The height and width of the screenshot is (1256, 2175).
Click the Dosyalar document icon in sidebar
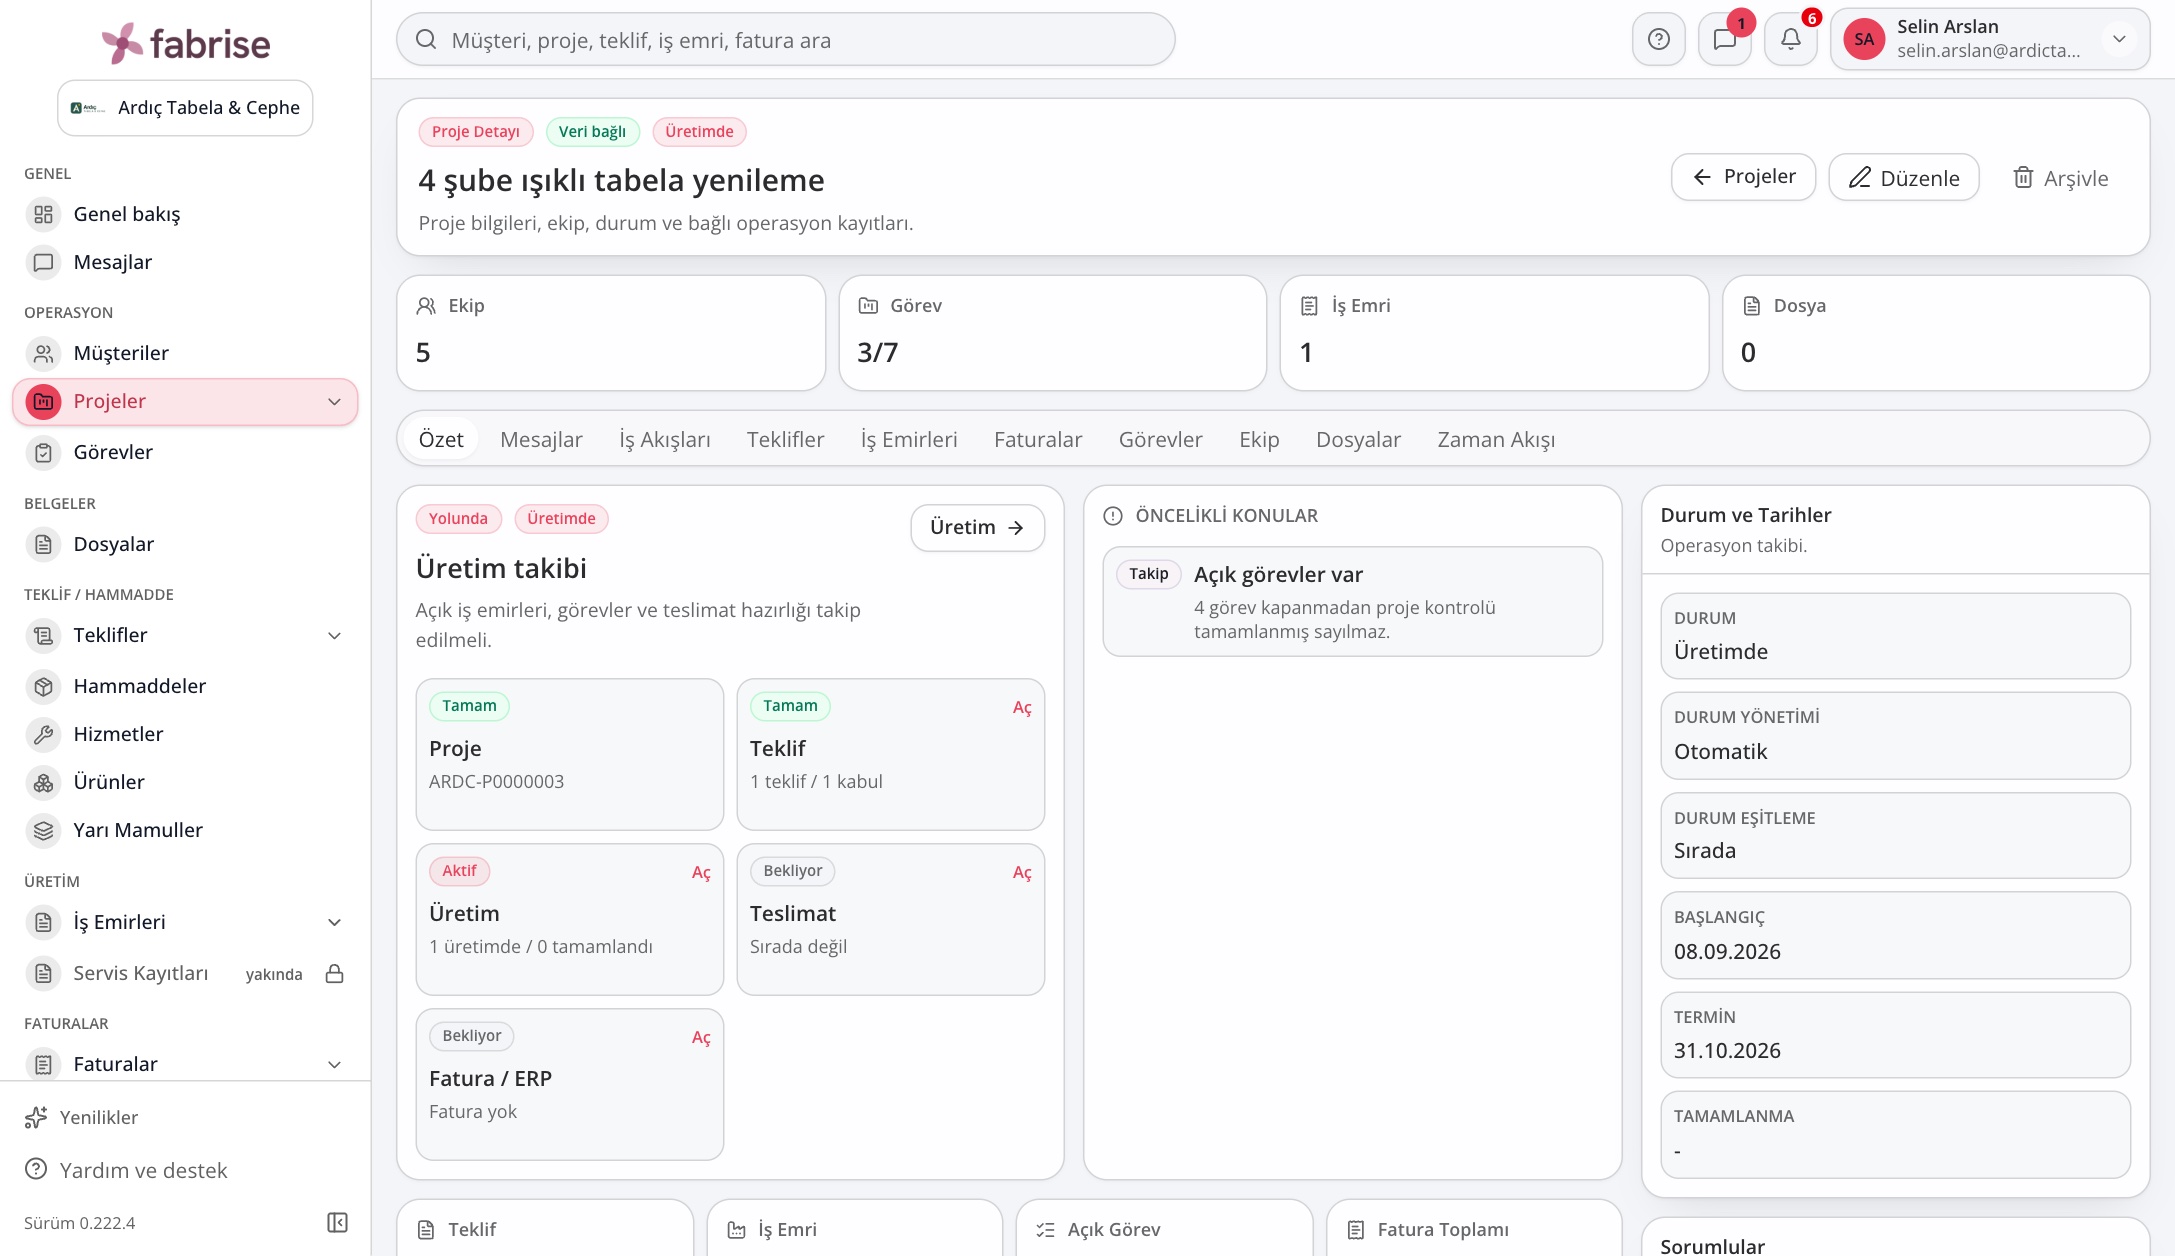coord(43,544)
